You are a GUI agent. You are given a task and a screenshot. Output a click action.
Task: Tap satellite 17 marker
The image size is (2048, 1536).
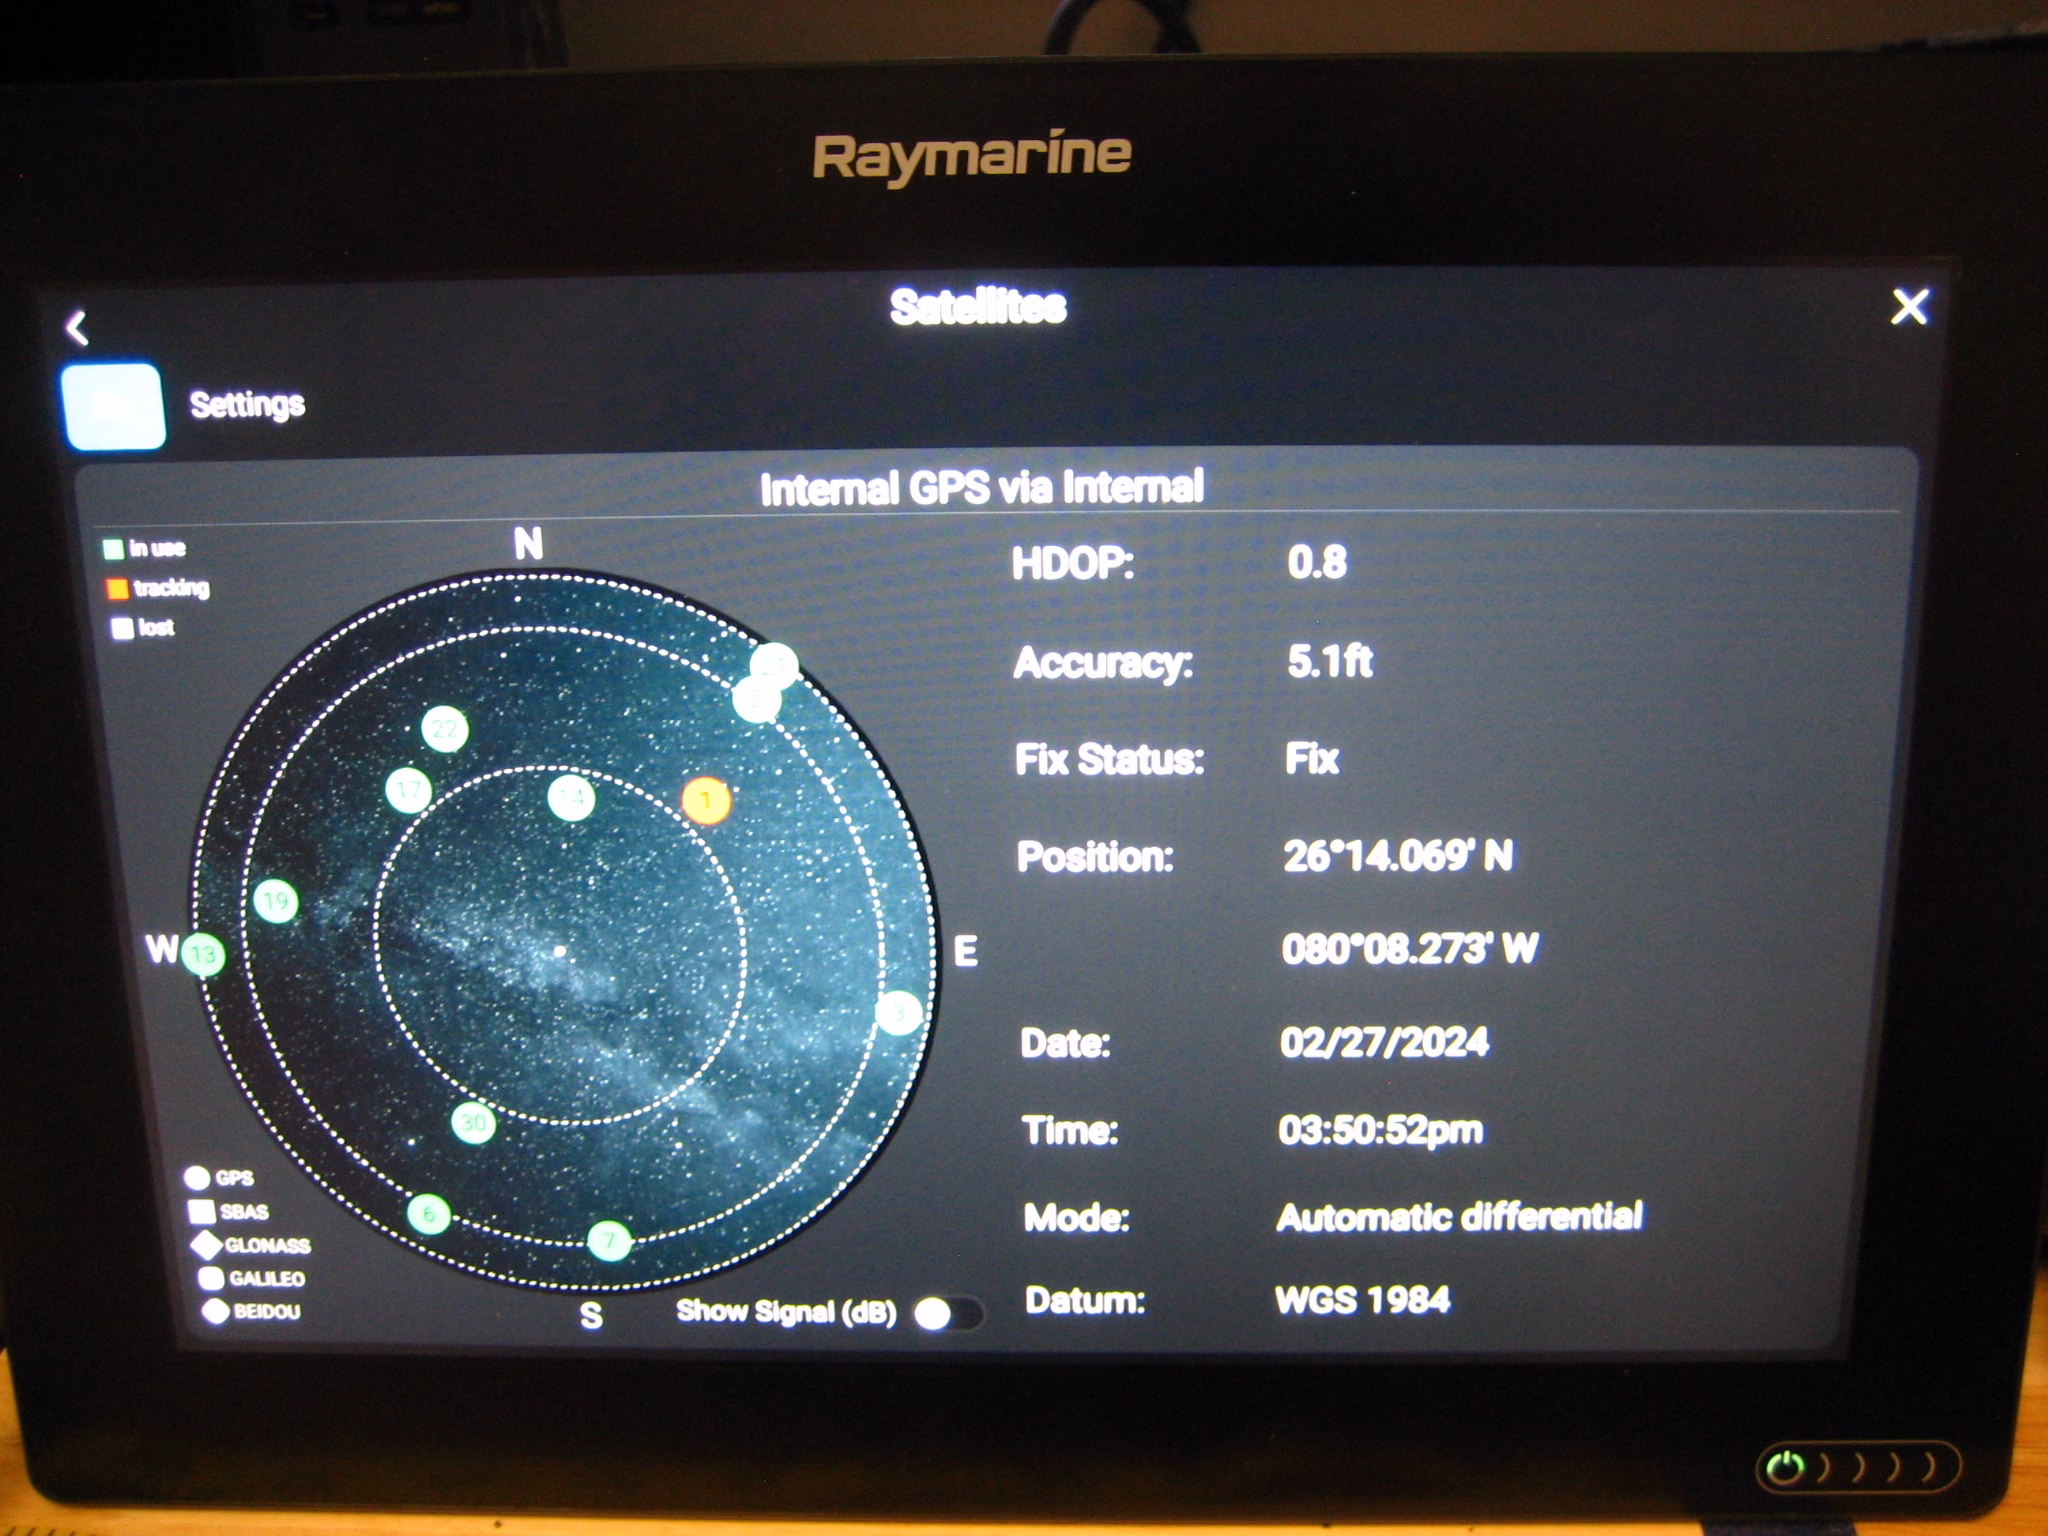[408, 791]
